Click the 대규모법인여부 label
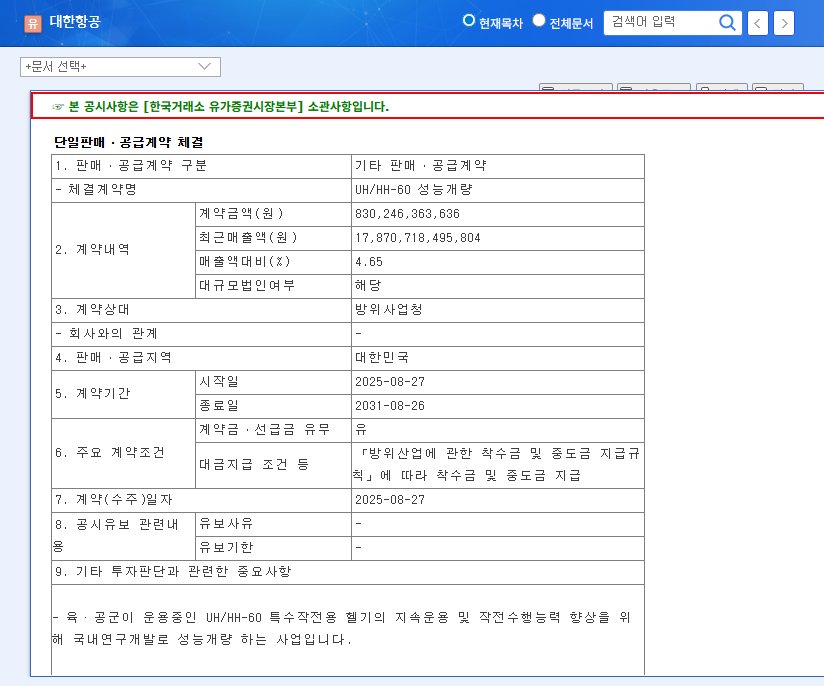824x686 pixels. click(x=247, y=285)
